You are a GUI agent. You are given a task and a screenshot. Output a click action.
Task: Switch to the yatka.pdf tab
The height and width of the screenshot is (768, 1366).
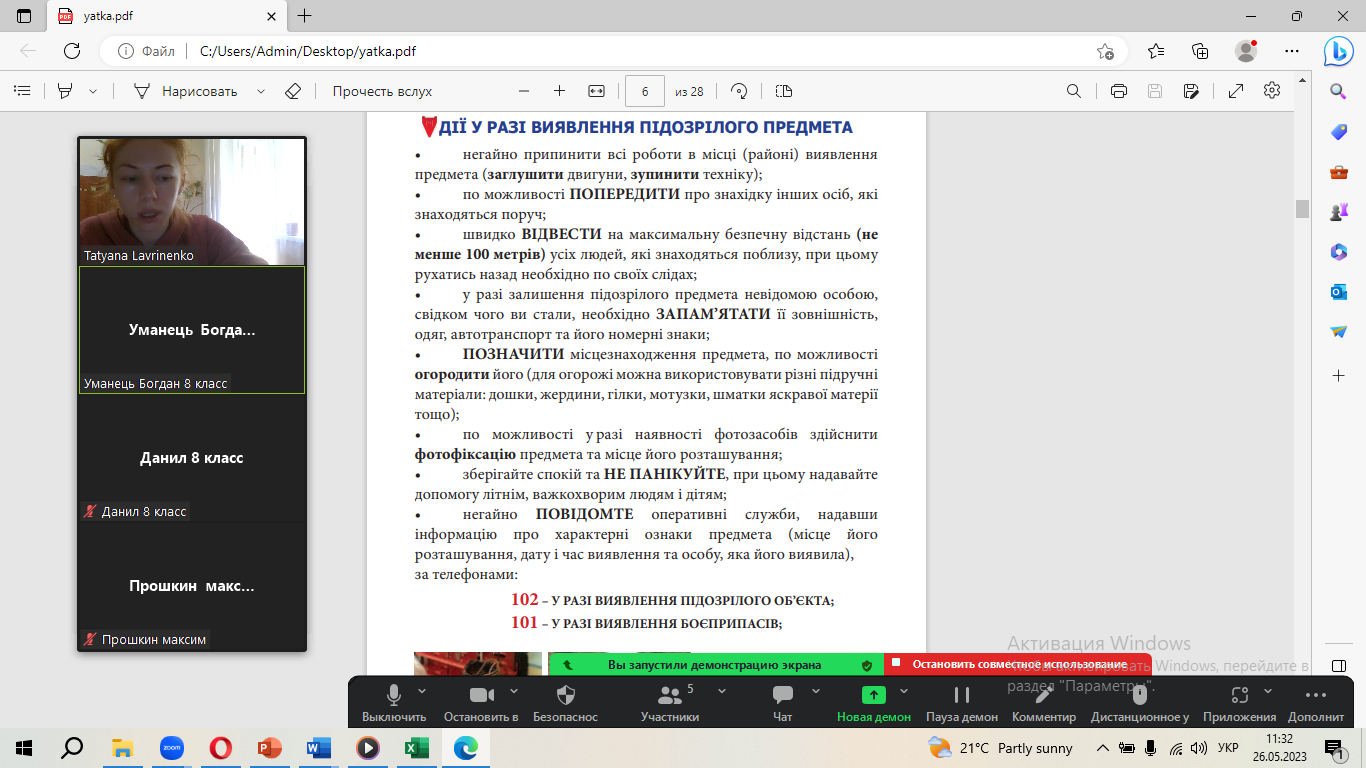[x=166, y=16]
